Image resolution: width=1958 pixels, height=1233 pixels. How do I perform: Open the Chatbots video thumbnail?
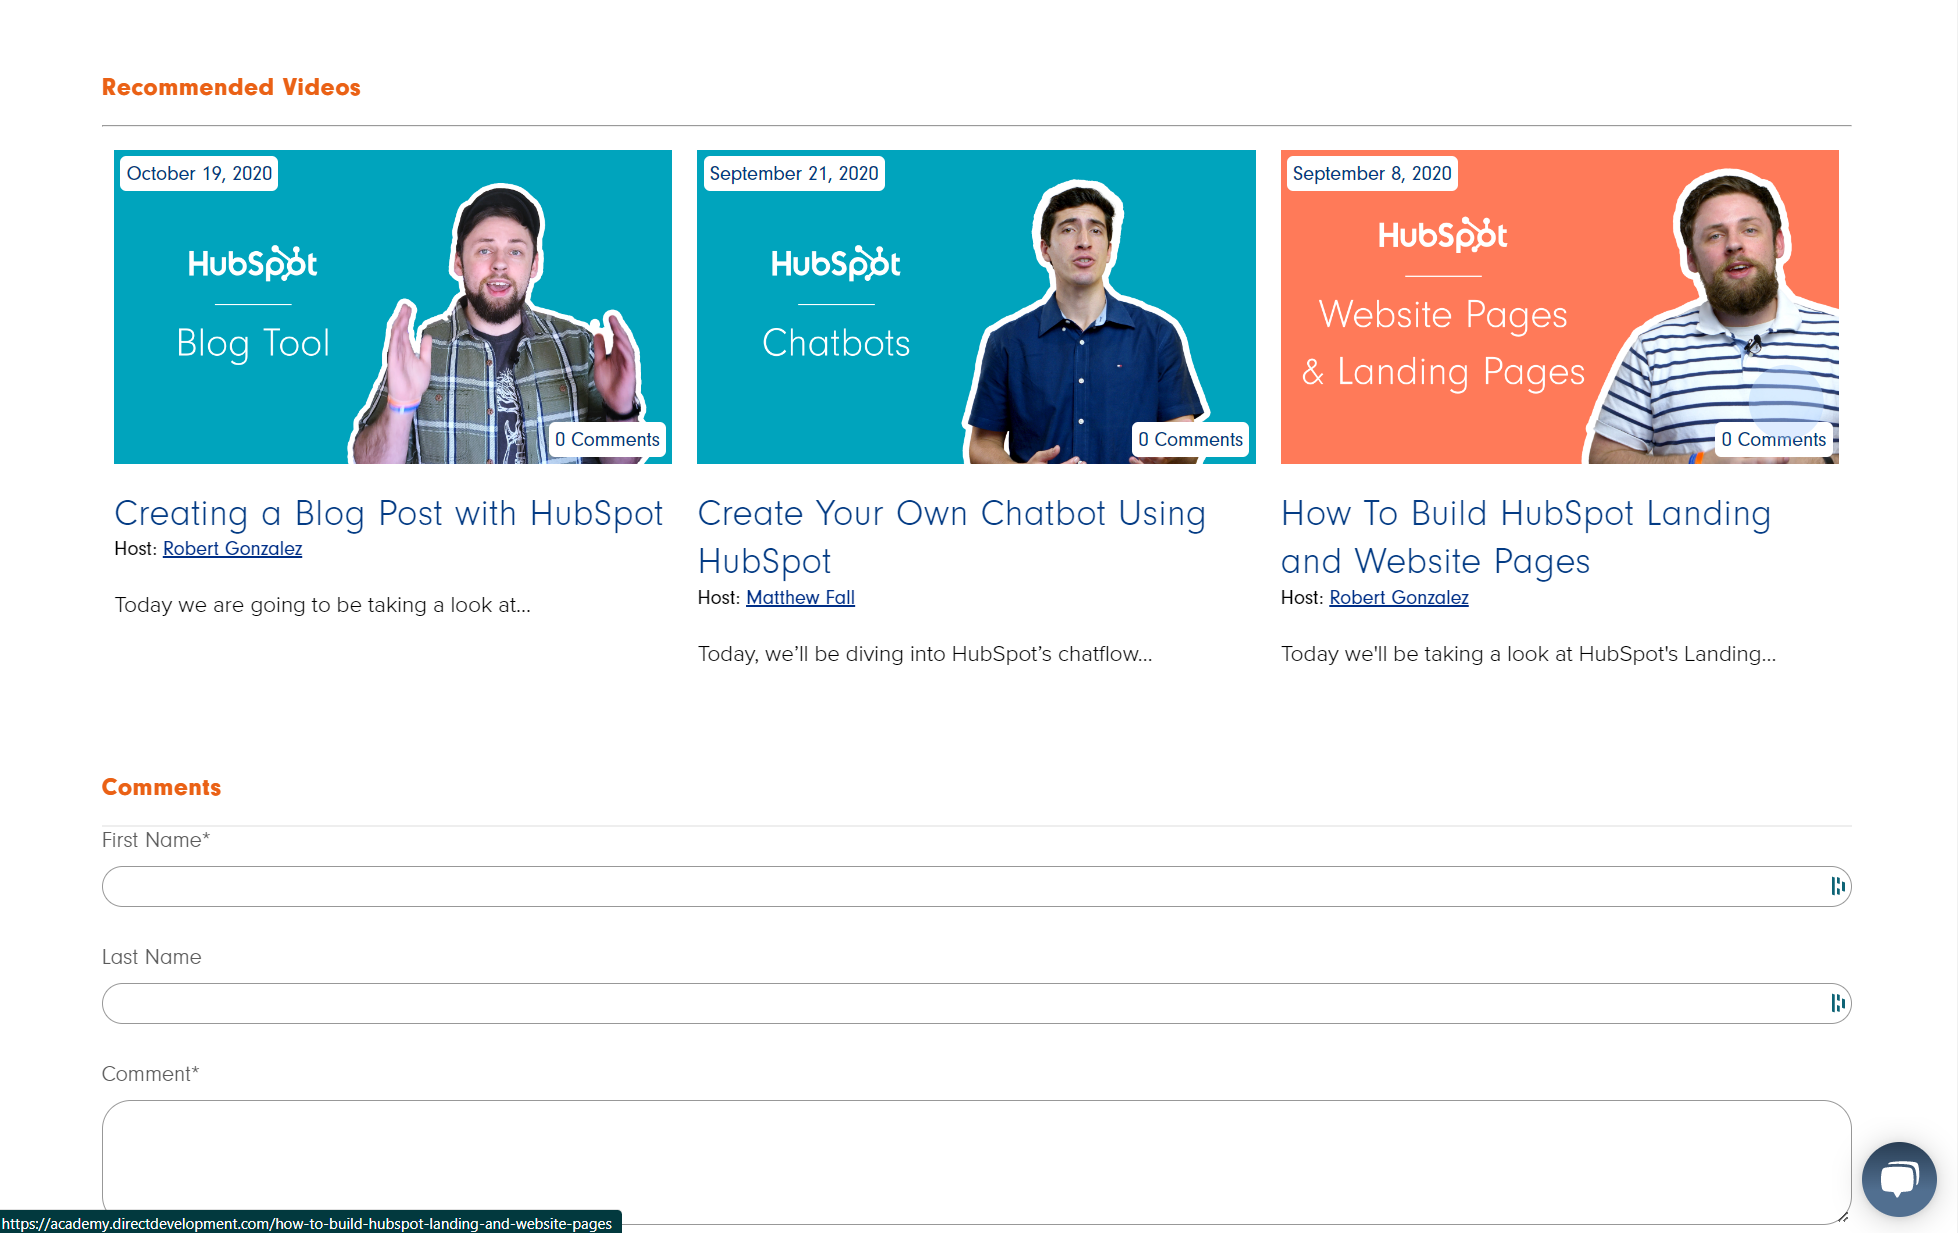(x=976, y=307)
